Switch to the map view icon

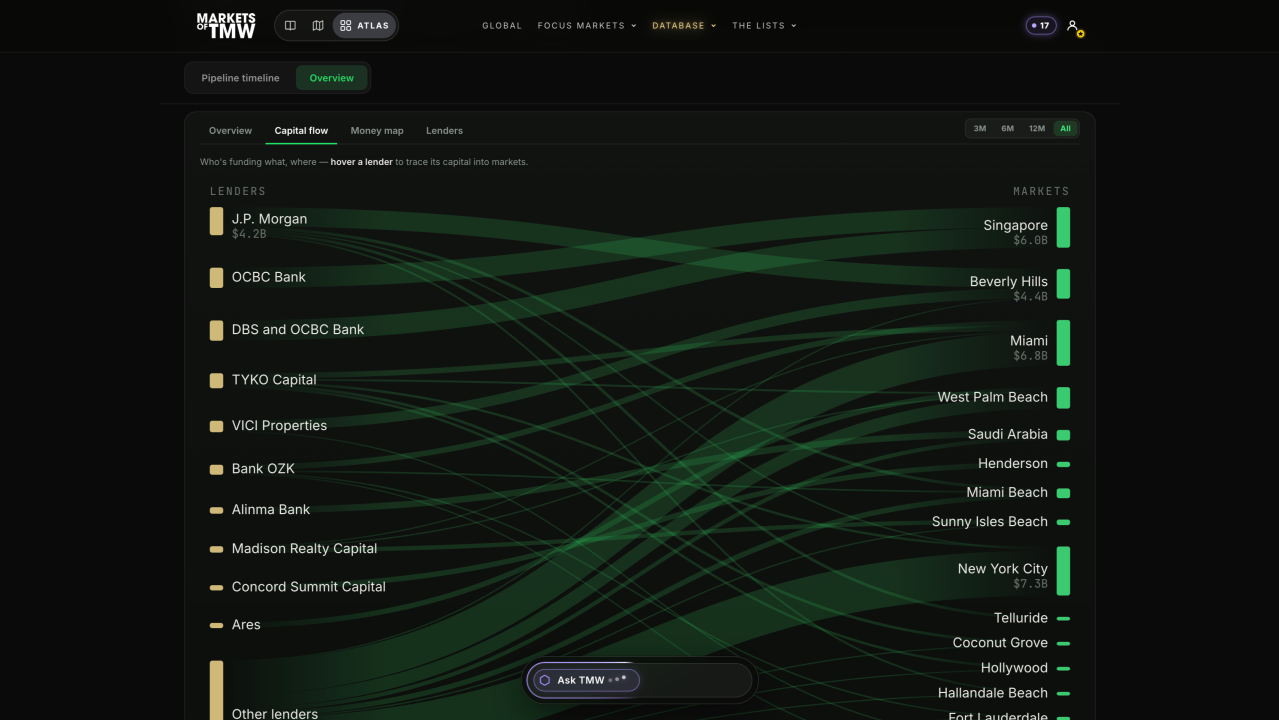tap(318, 26)
